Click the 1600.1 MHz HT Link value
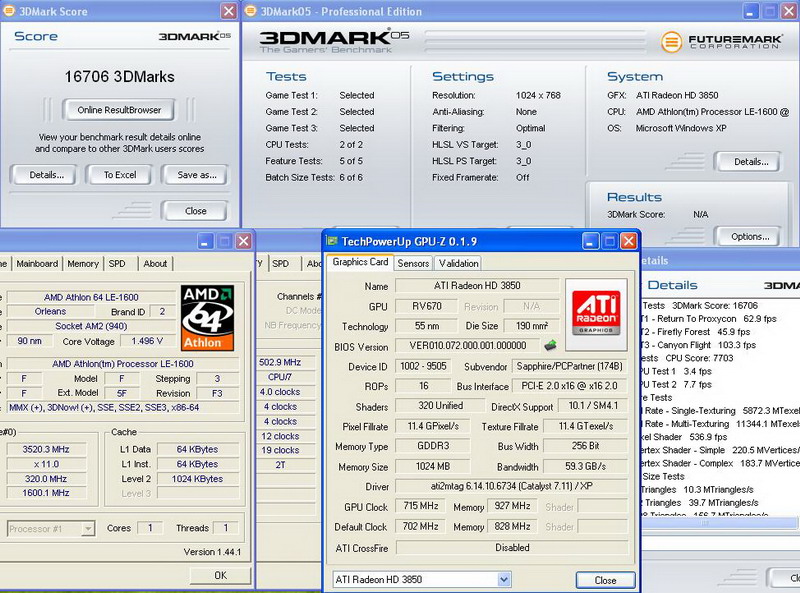 tap(46, 493)
